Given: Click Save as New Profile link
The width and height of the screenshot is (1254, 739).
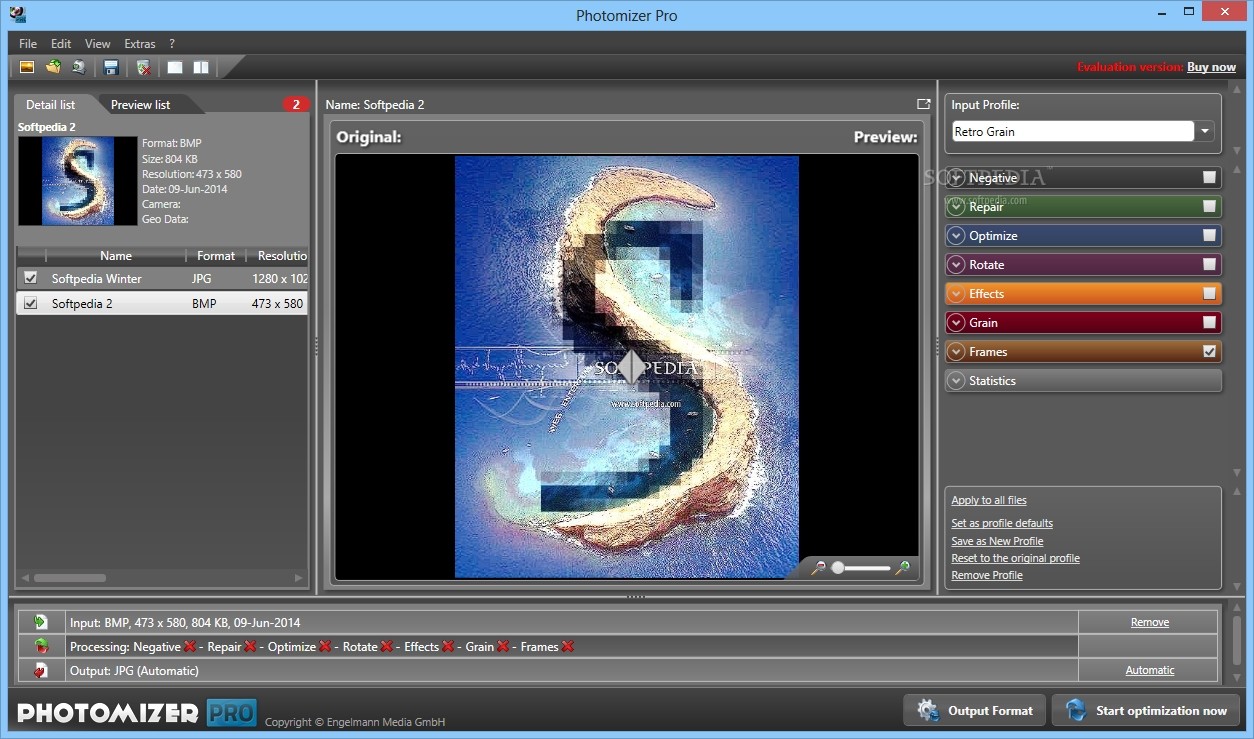Looking at the screenshot, I should 997,541.
